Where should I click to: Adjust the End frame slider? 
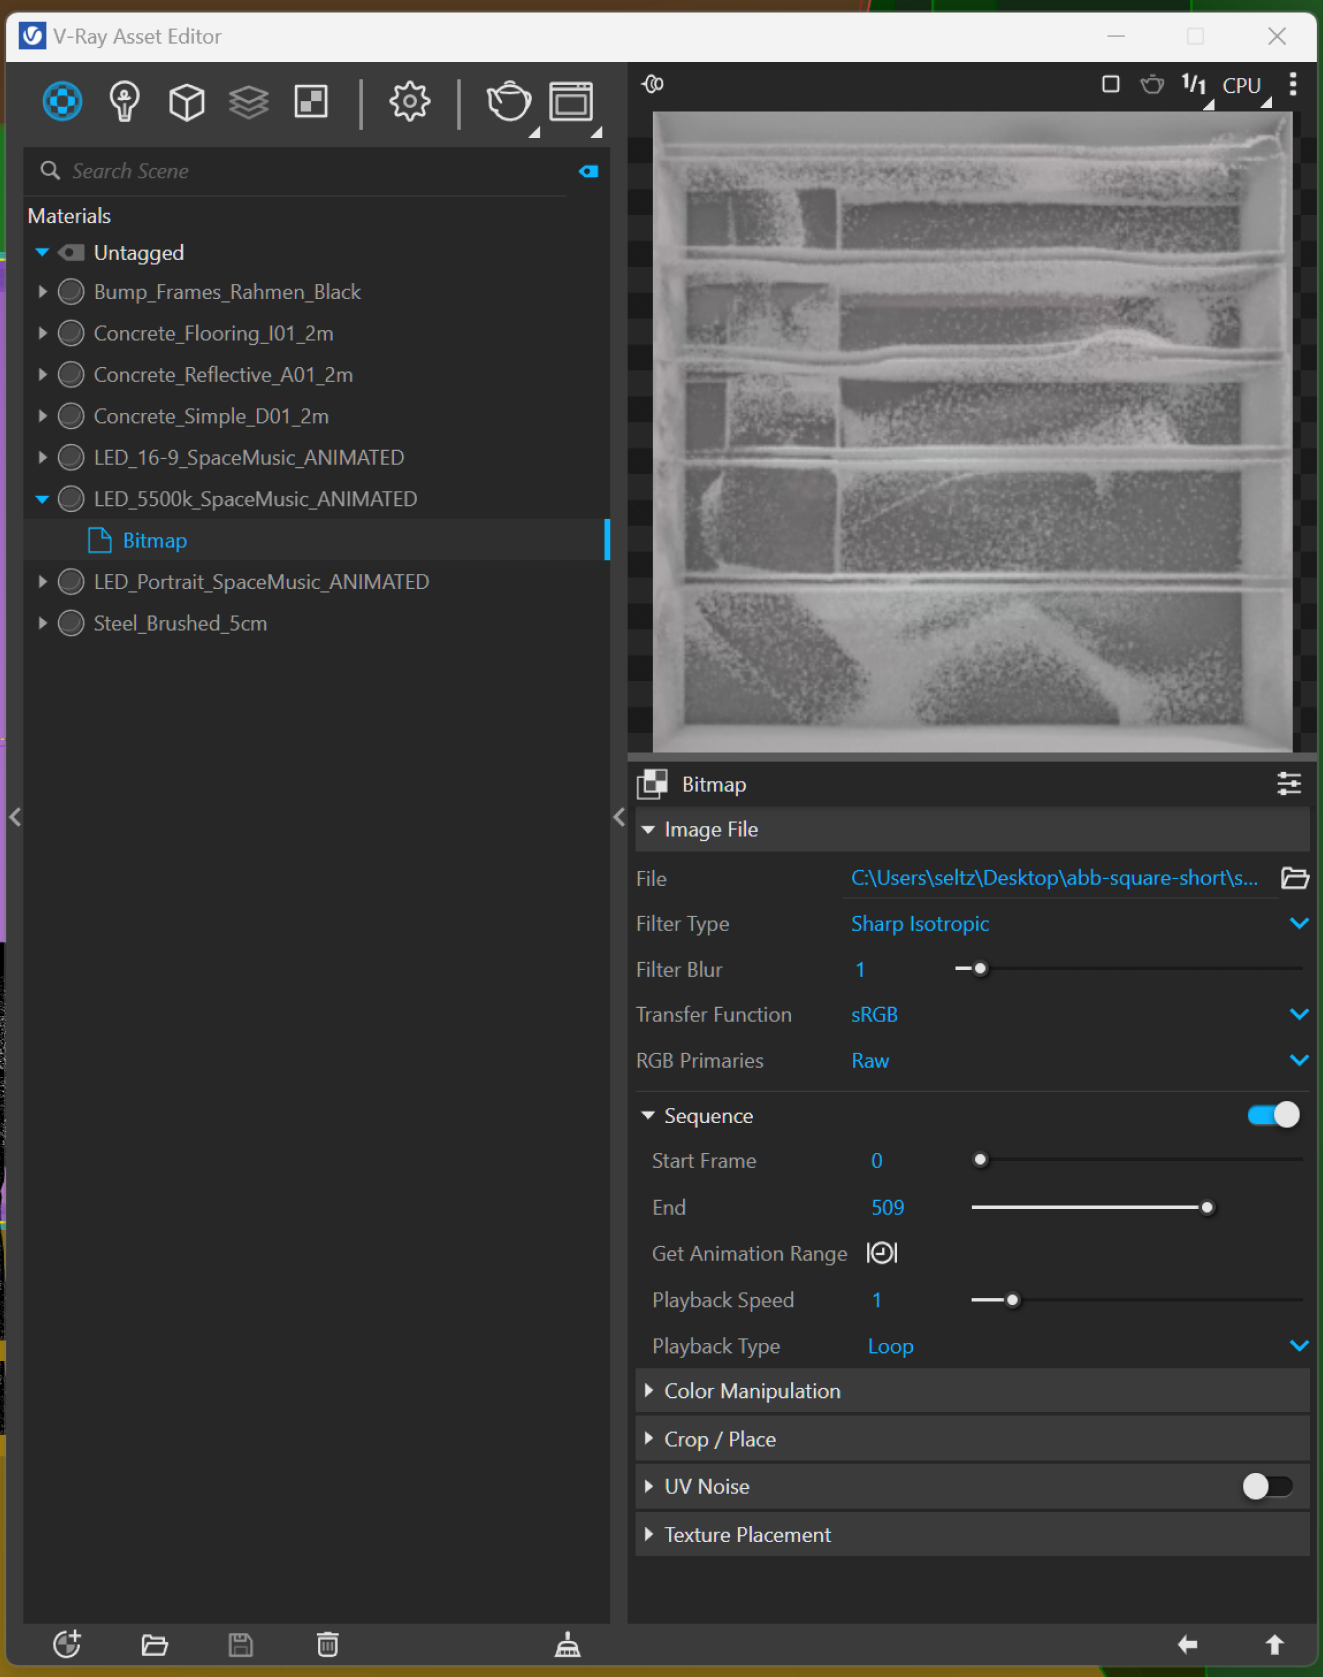(x=1137, y=1208)
